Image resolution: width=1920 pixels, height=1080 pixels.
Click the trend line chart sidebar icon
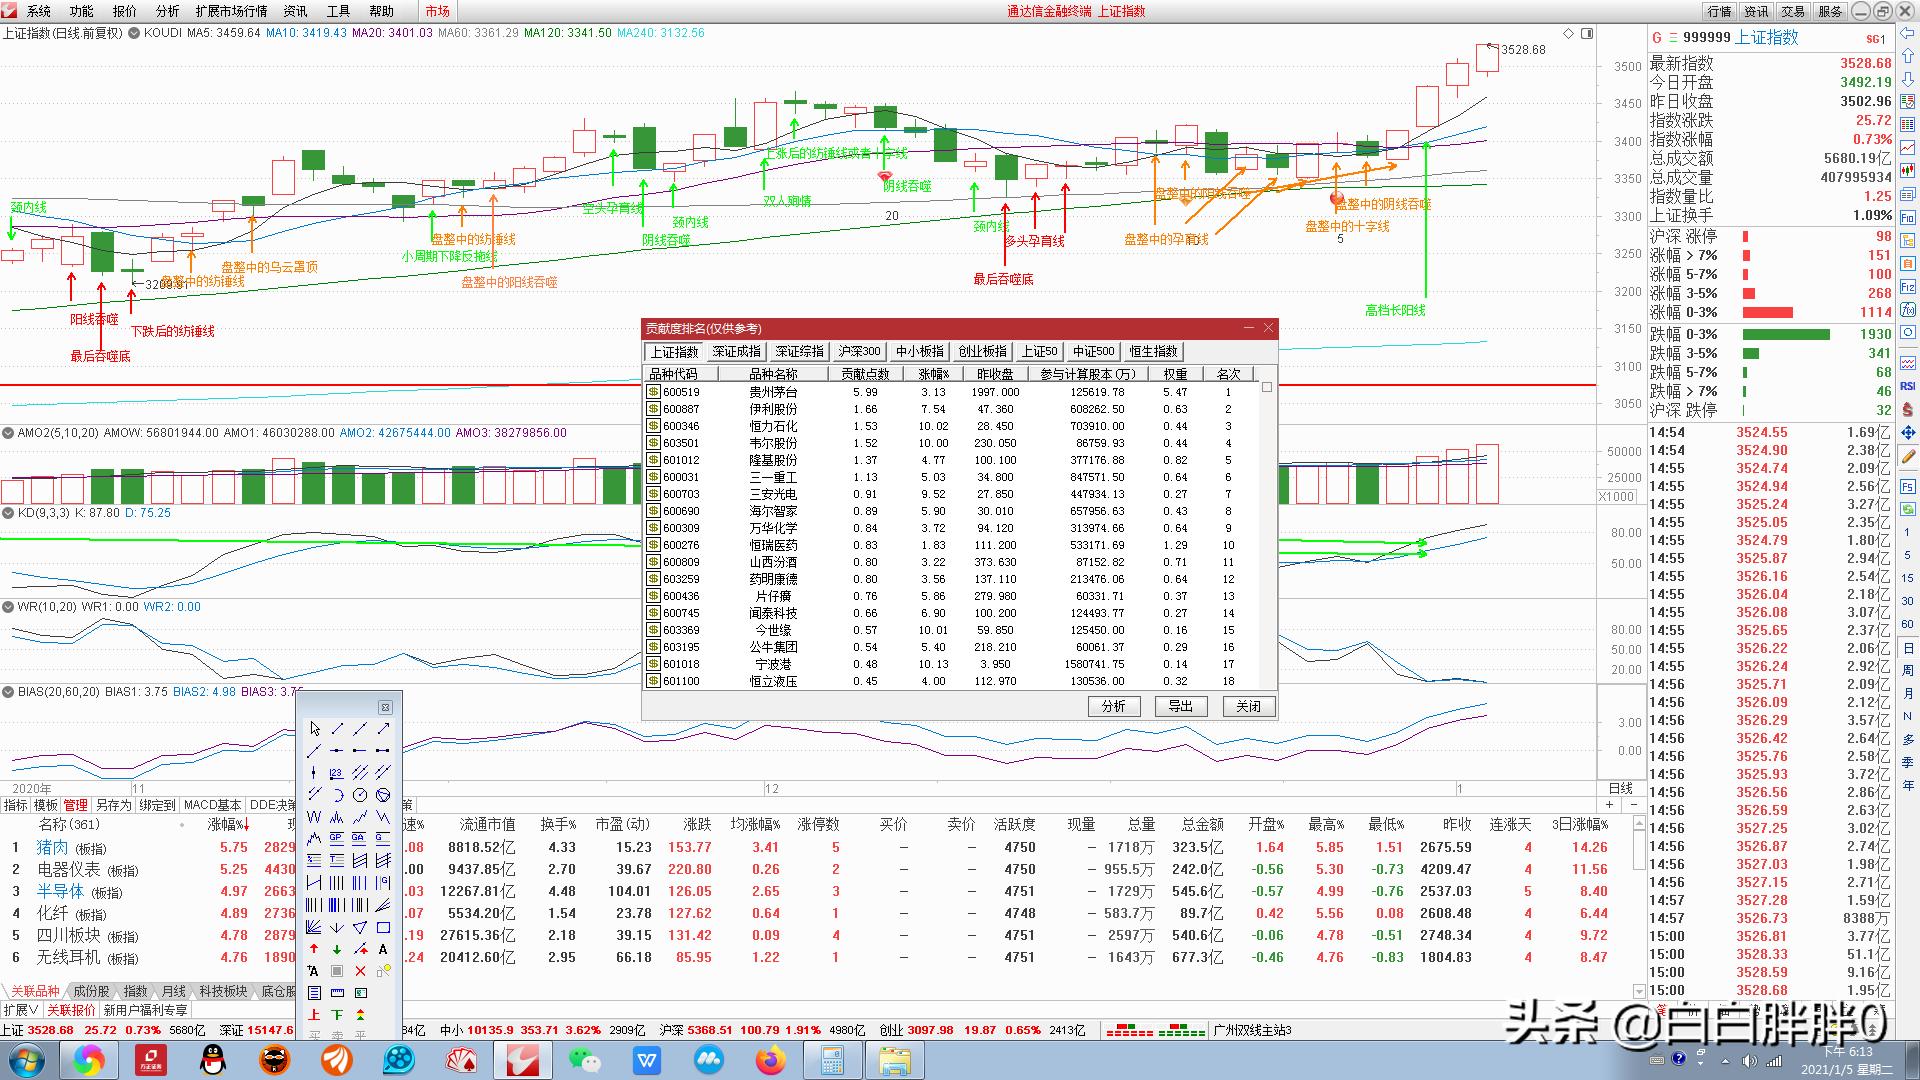point(1907,146)
